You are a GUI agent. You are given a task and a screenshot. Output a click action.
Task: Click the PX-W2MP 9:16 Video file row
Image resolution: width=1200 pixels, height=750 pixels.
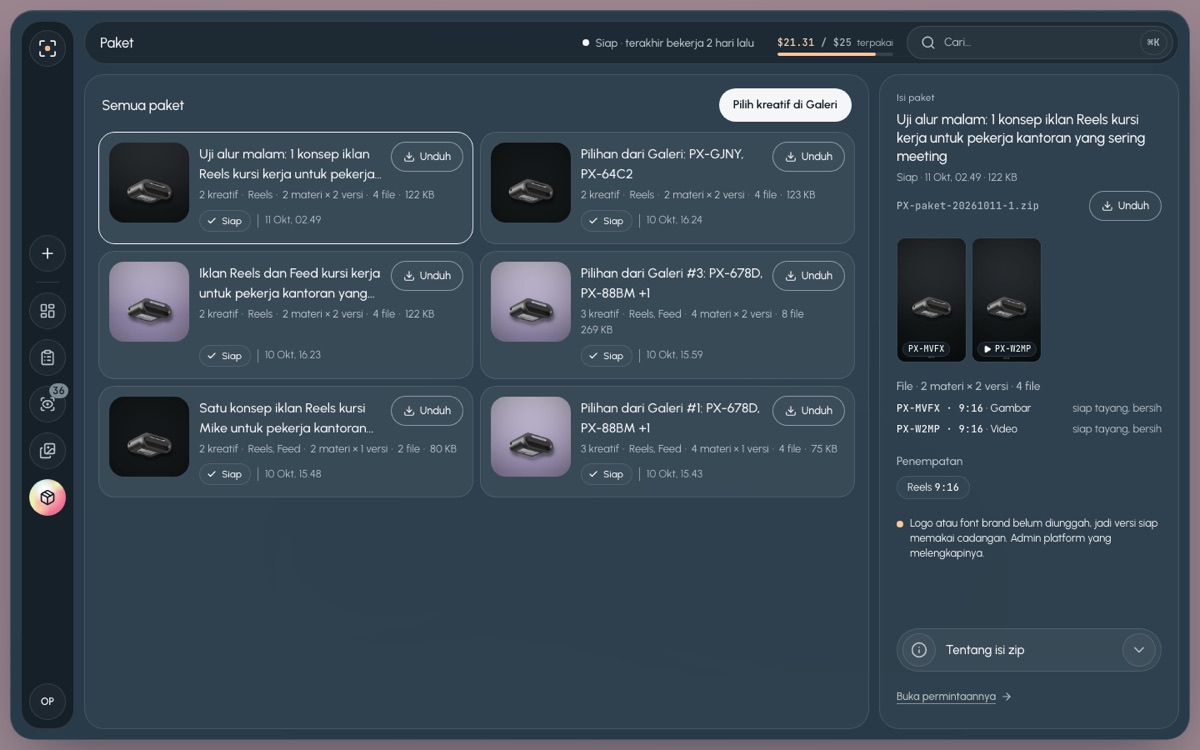click(x=1029, y=429)
